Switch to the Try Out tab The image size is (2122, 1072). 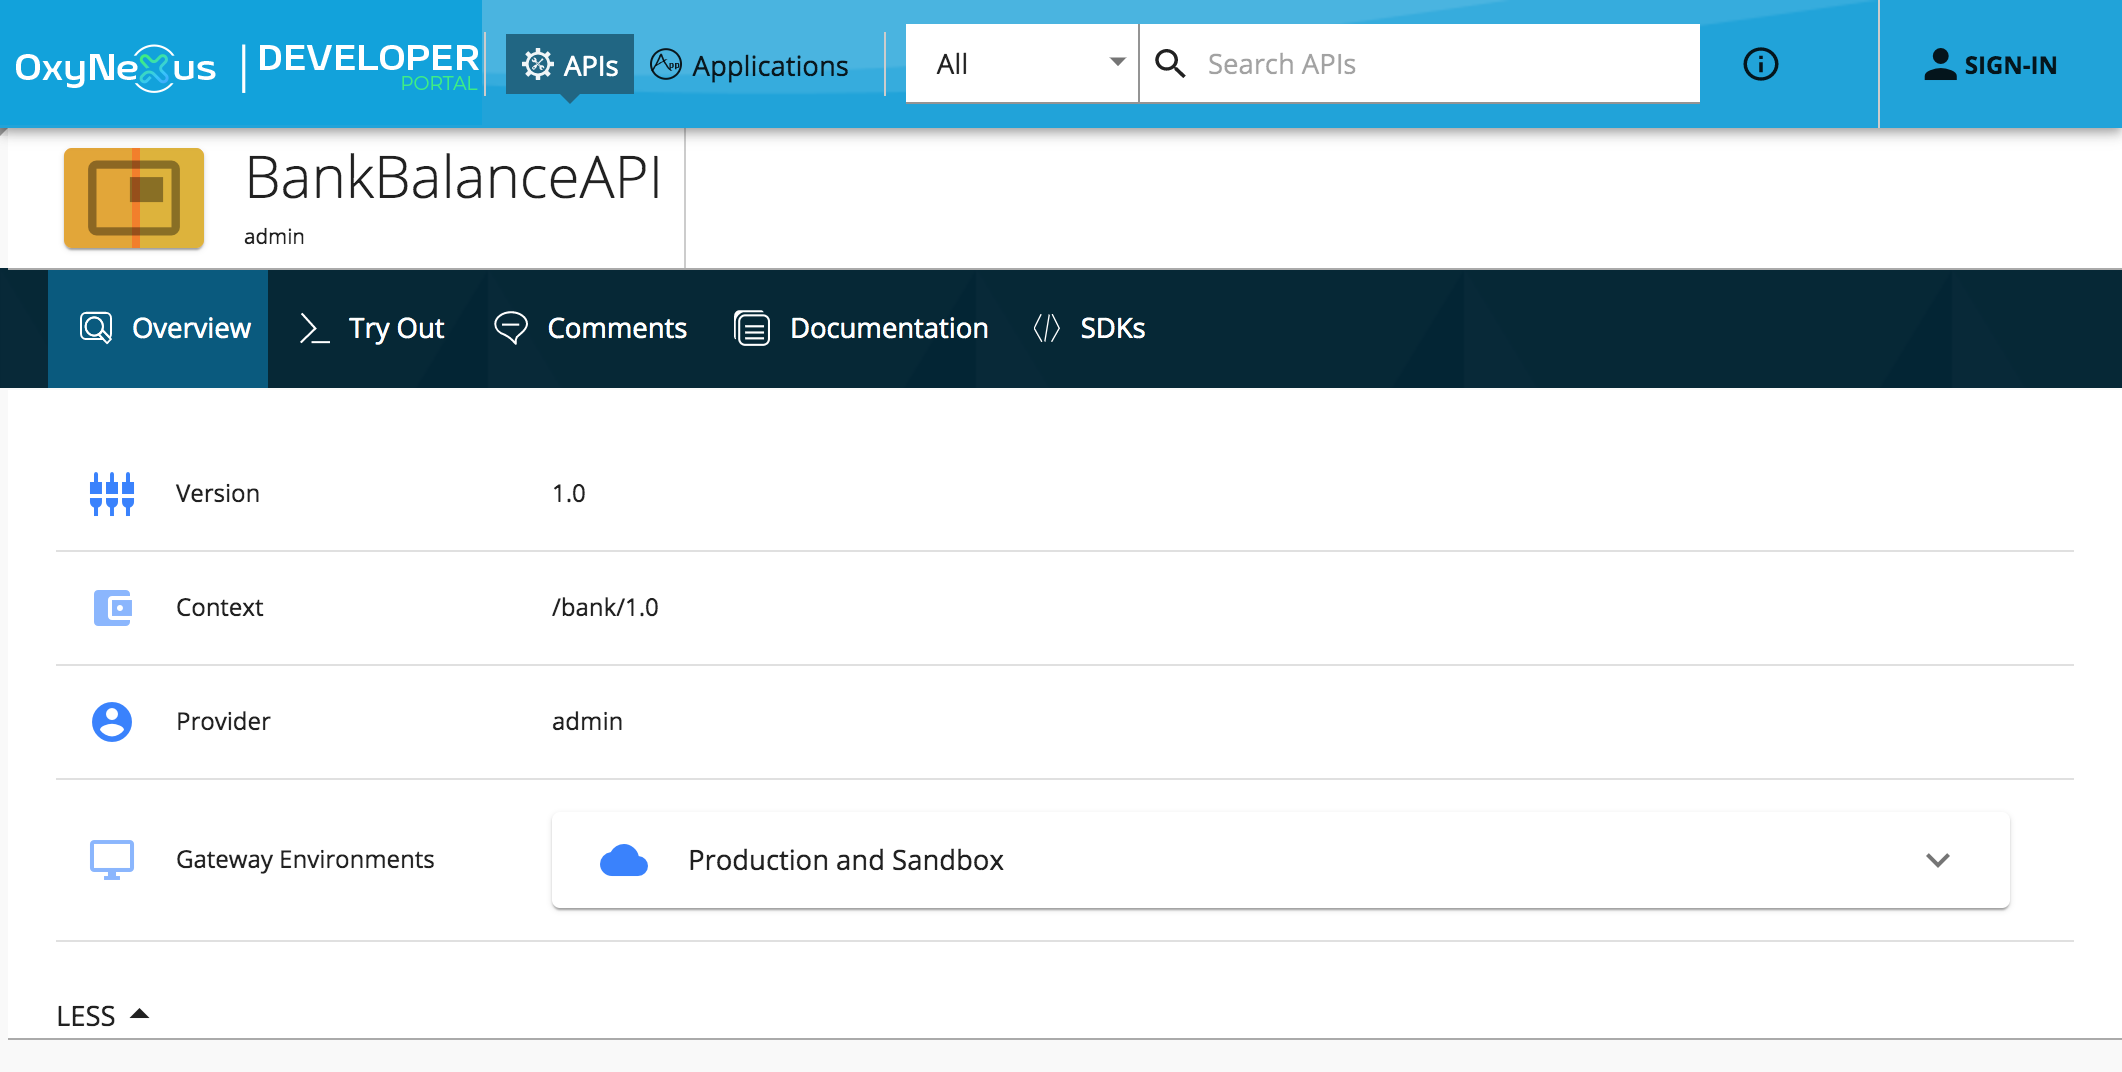[x=372, y=328]
